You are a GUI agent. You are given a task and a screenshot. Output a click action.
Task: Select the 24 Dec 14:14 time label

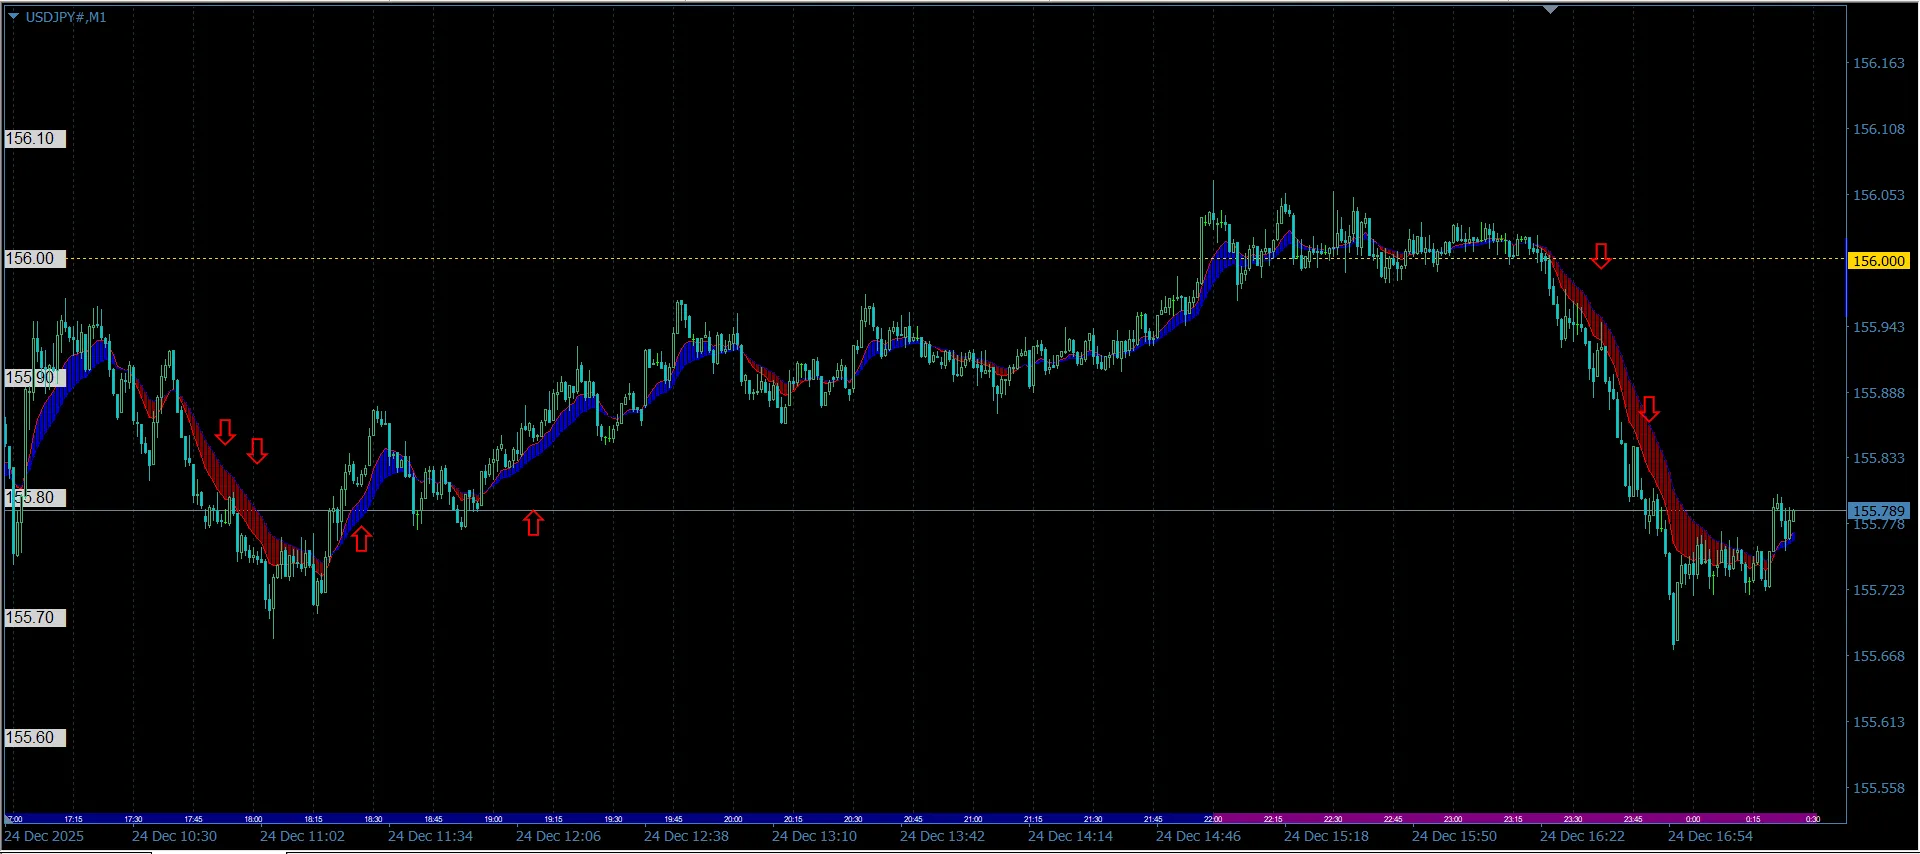(x=1070, y=836)
